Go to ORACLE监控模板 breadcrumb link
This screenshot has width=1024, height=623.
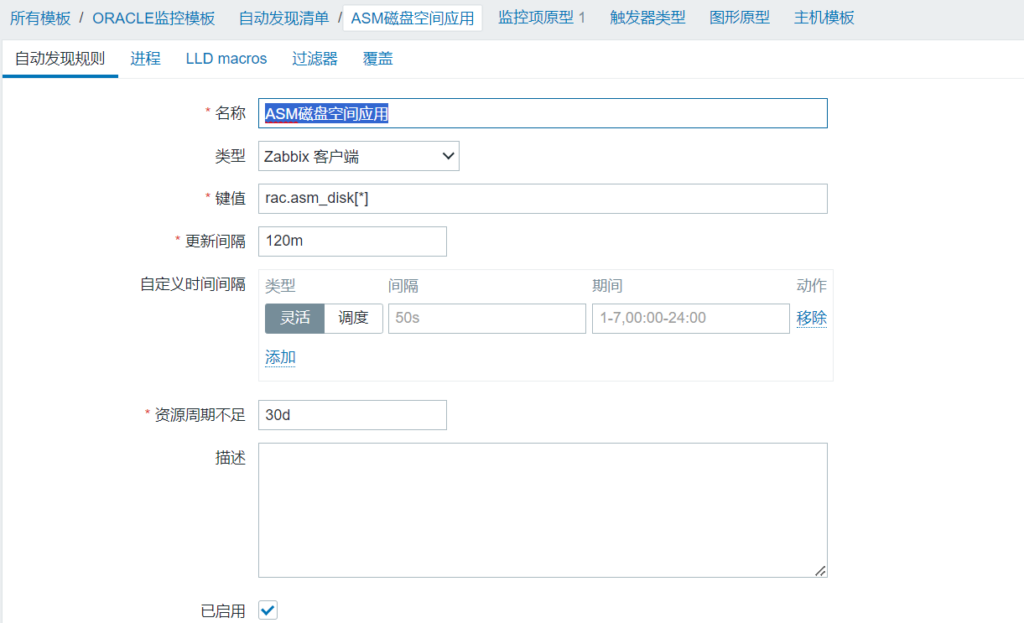click(x=153, y=18)
